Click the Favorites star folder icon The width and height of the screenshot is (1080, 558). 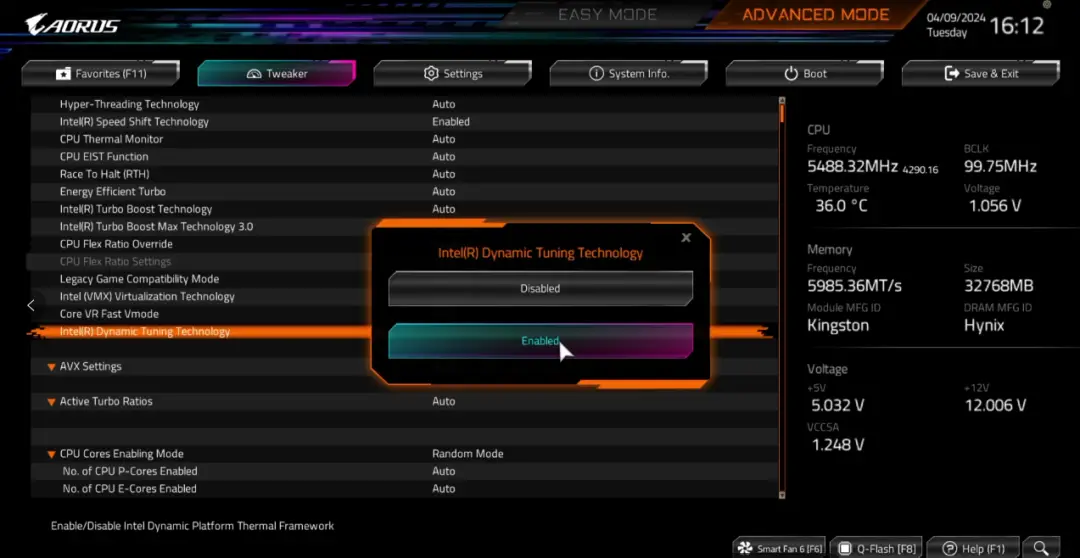pyautogui.click(x=63, y=74)
